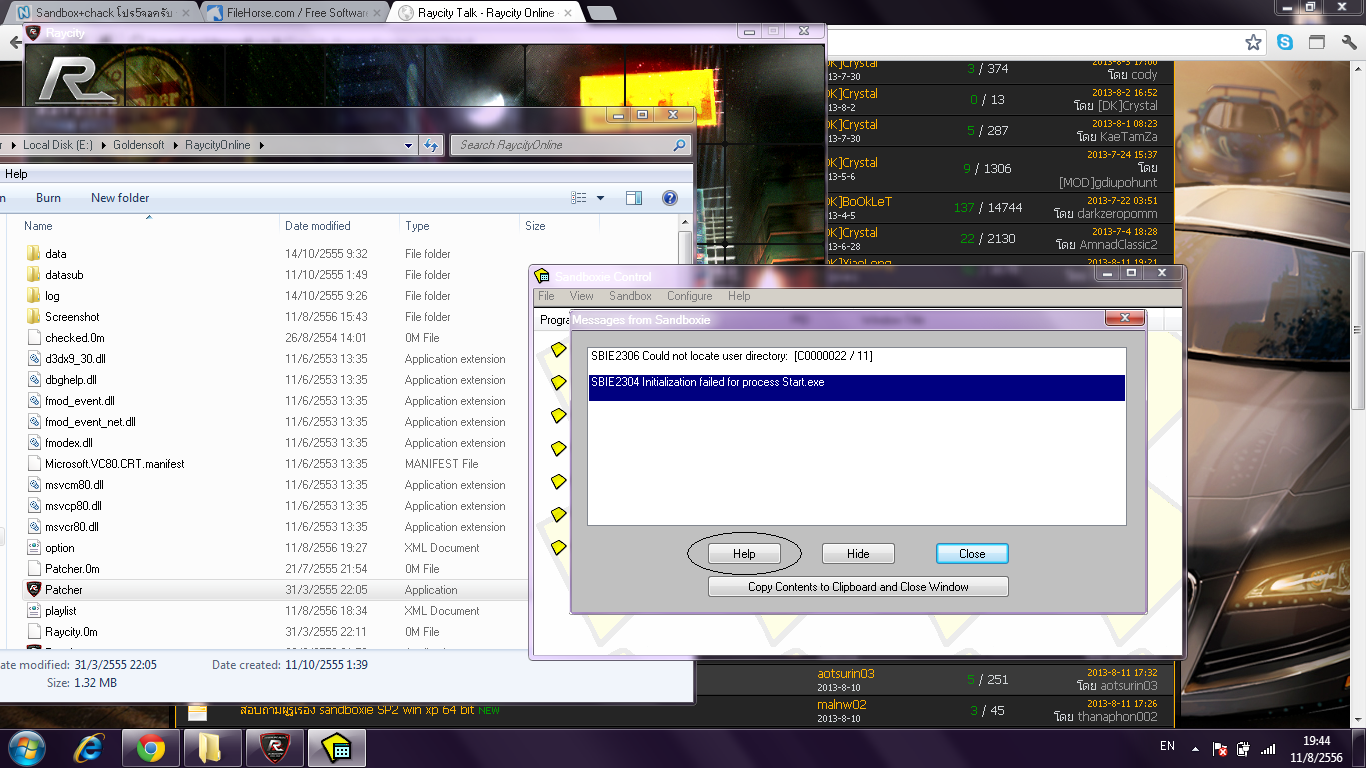Open the Configure menu in Sandboxie Control

(x=690, y=296)
